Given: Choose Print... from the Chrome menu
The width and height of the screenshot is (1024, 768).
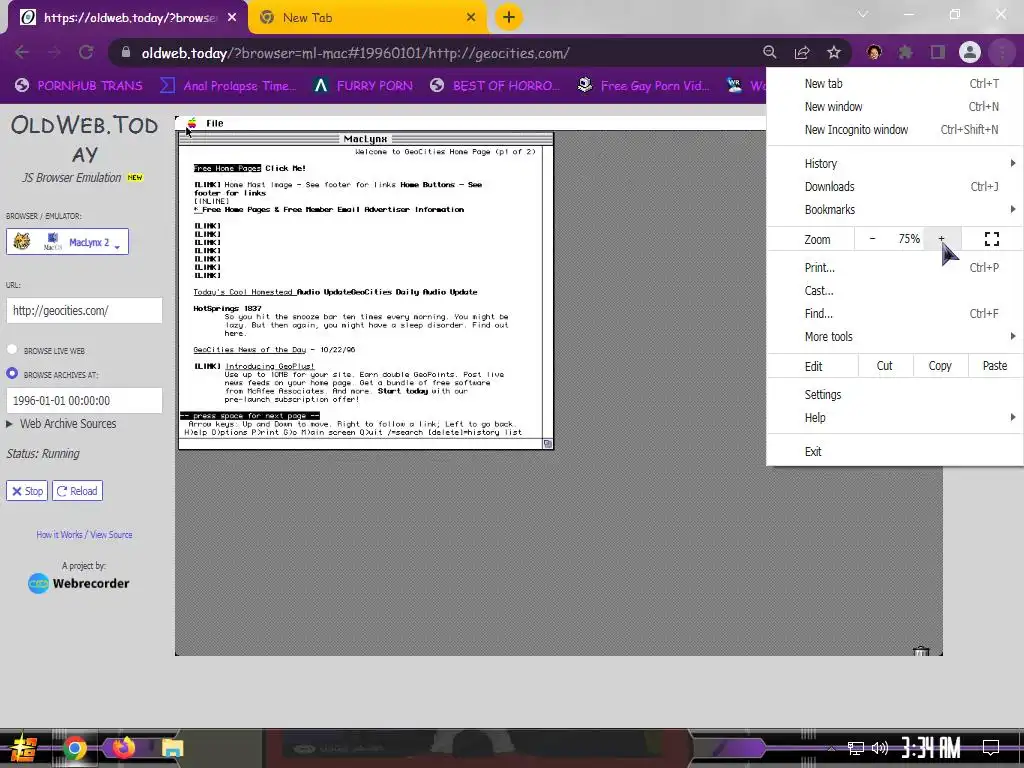Looking at the screenshot, I should click(x=895, y=268).
